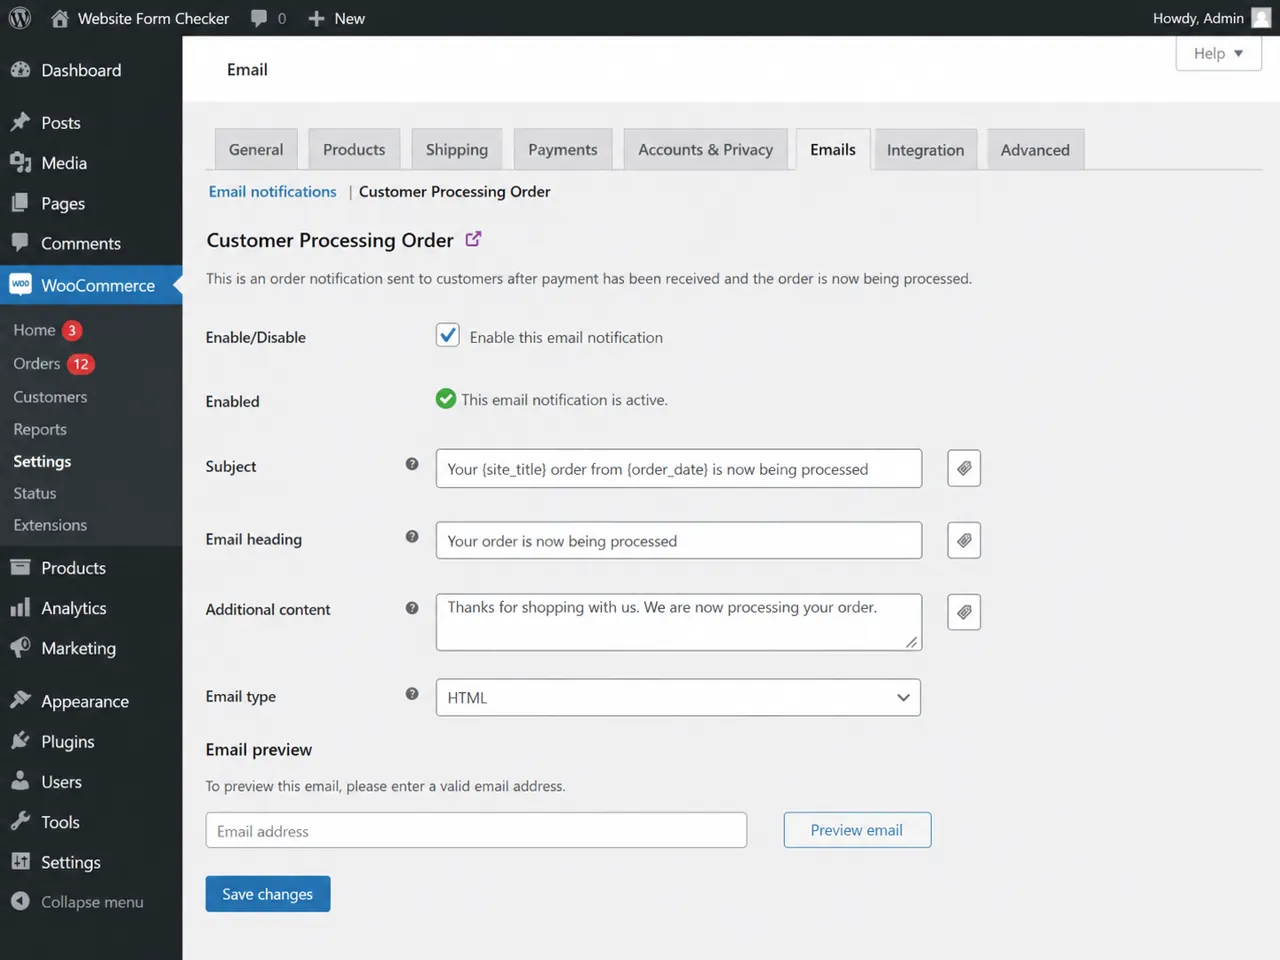Switch to the Payments settings tab
The width and height of the screenshot is (1280, 960).
click(x=563, y=149)
